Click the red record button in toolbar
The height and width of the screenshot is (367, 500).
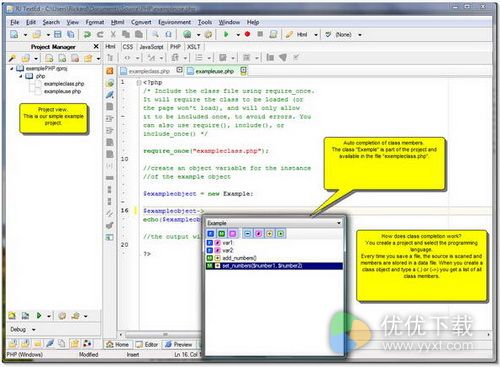(247, 34)
